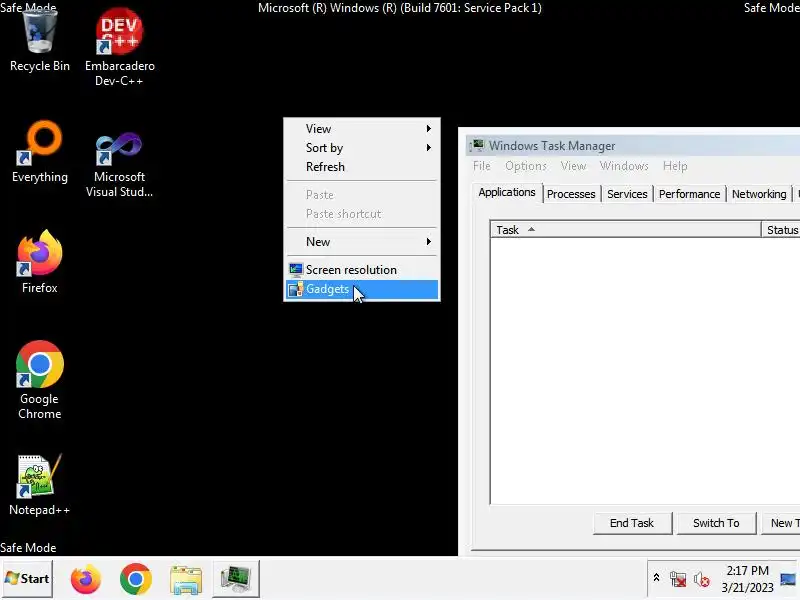The image size is (800, 600).
Task: Click the End Task button
Action: click(x=632, y=523)
